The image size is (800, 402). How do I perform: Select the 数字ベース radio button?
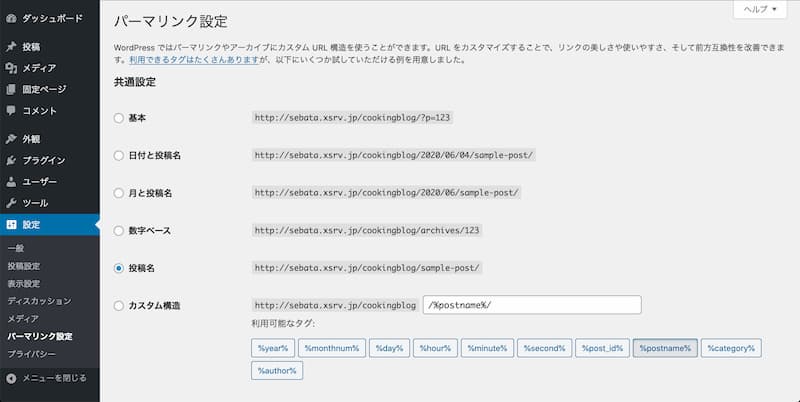pos(119,231)
